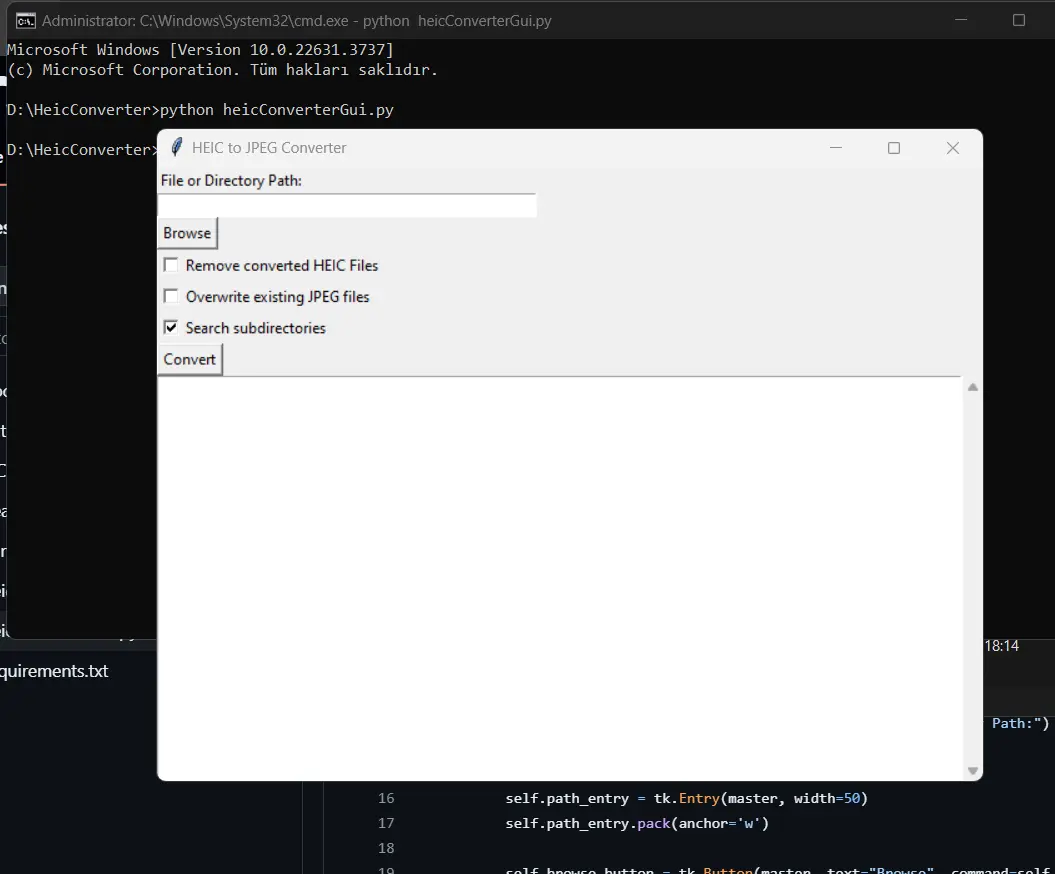Click the 'HEIC to JPEG Converter' title text
The height and width of the screenshot is (874, 1055).
click(269, 148)
